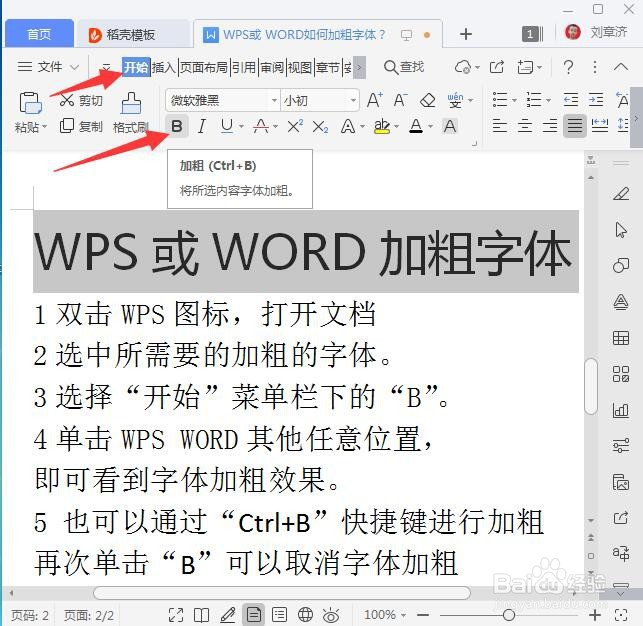Image resolution: width=643 pixels, height=626 pixels.
Task: Toggle subscript formatting
Action: tap(320, 127)
